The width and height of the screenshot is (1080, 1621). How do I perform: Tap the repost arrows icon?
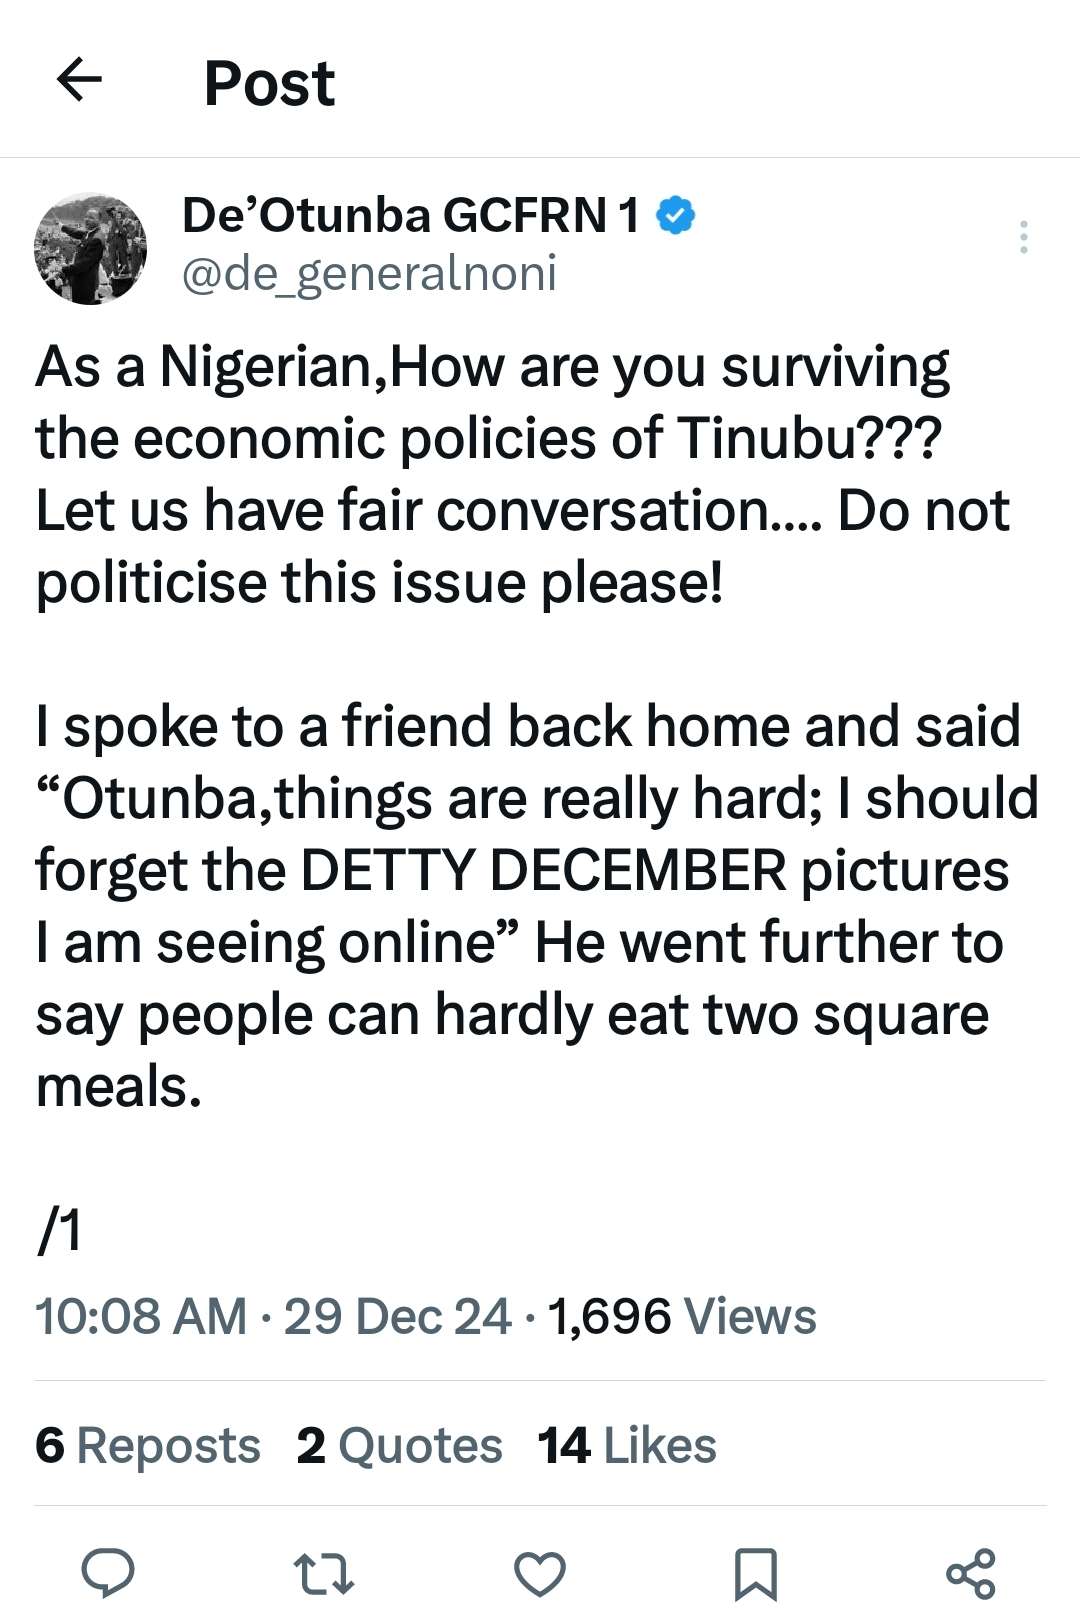coord(324,1573)
